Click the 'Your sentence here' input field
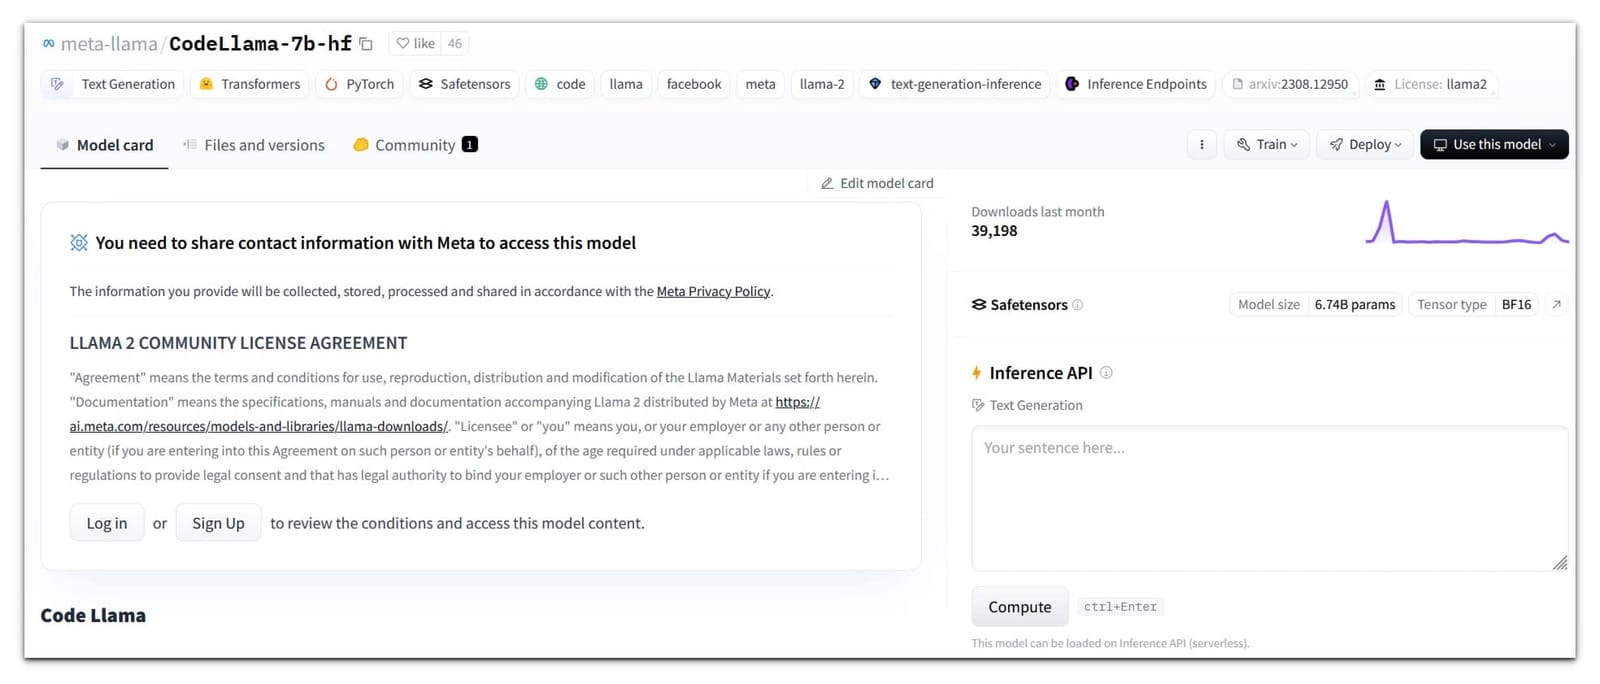Viewport: 1600px width, 684px height. click(x=1269, y=498)
